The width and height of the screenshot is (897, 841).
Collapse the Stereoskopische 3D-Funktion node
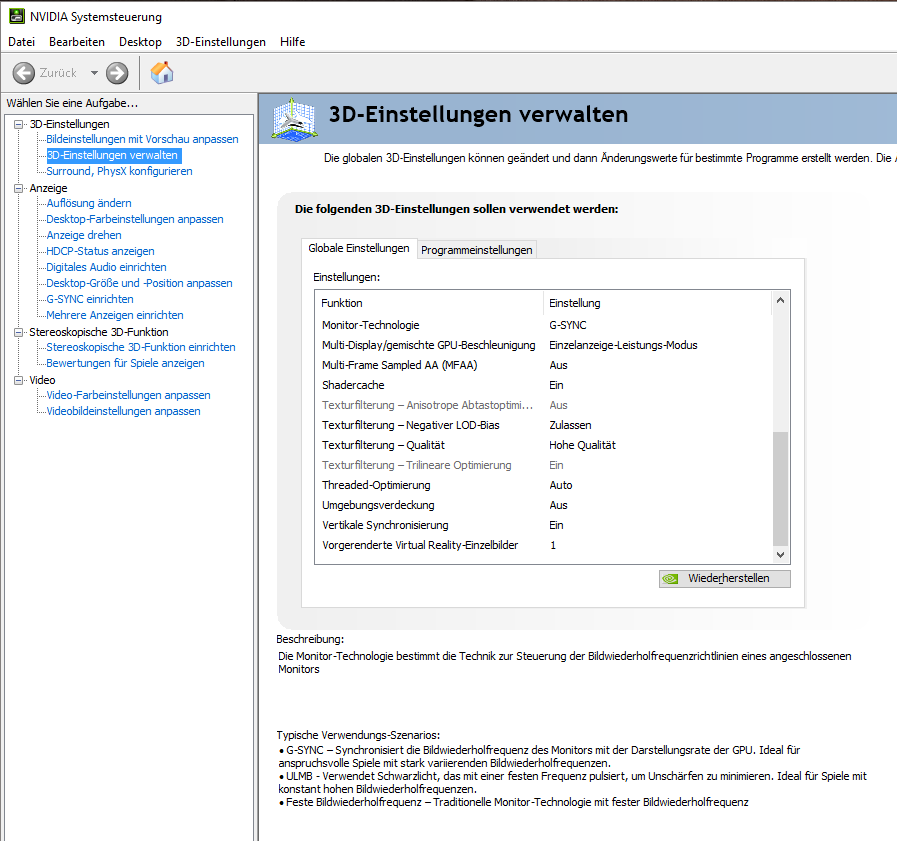pyautogui.click(x=19, y=332)
